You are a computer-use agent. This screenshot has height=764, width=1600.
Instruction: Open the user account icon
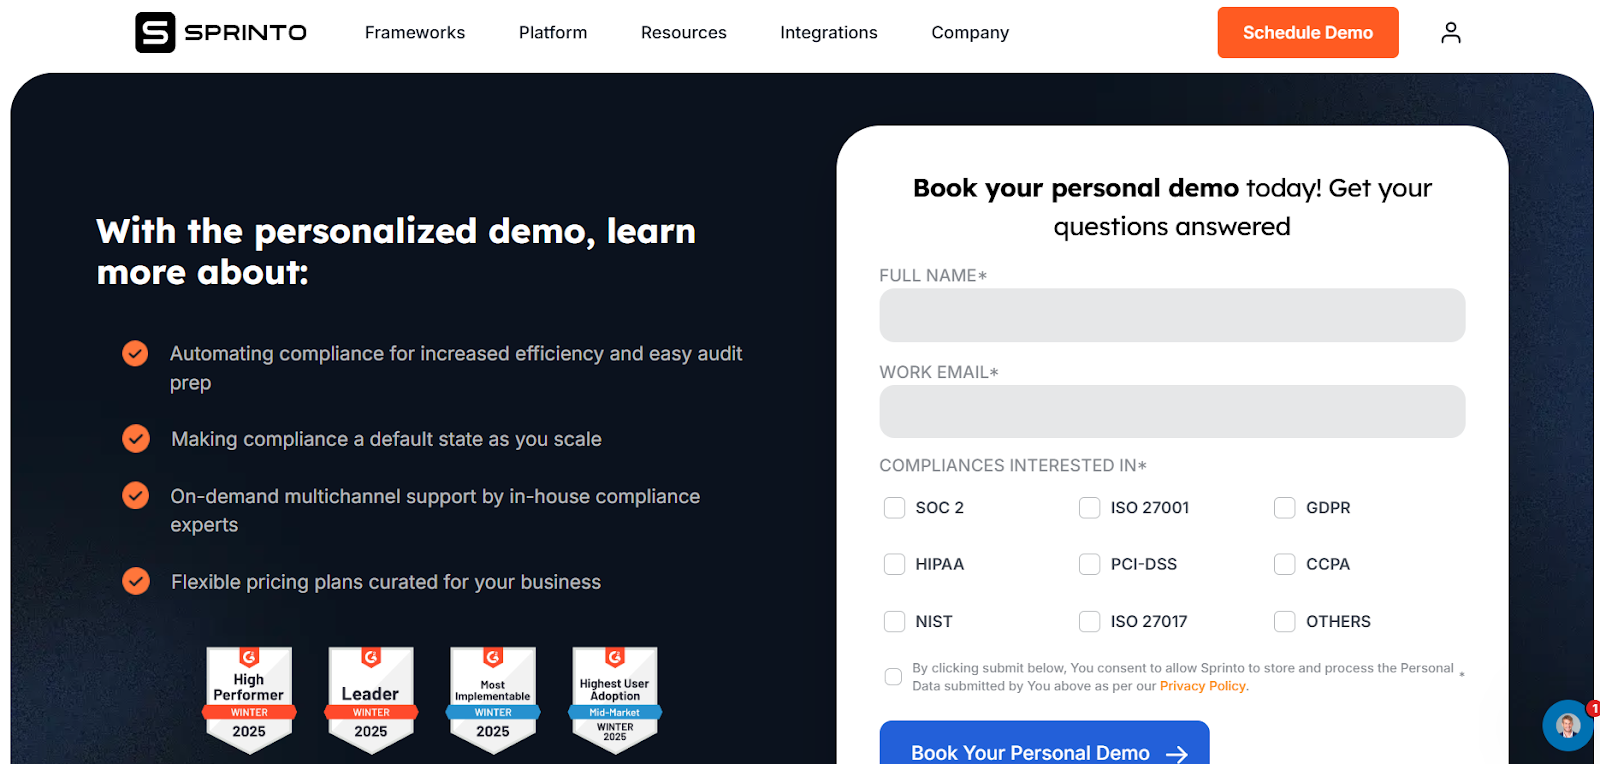(x=1451, y=33)
